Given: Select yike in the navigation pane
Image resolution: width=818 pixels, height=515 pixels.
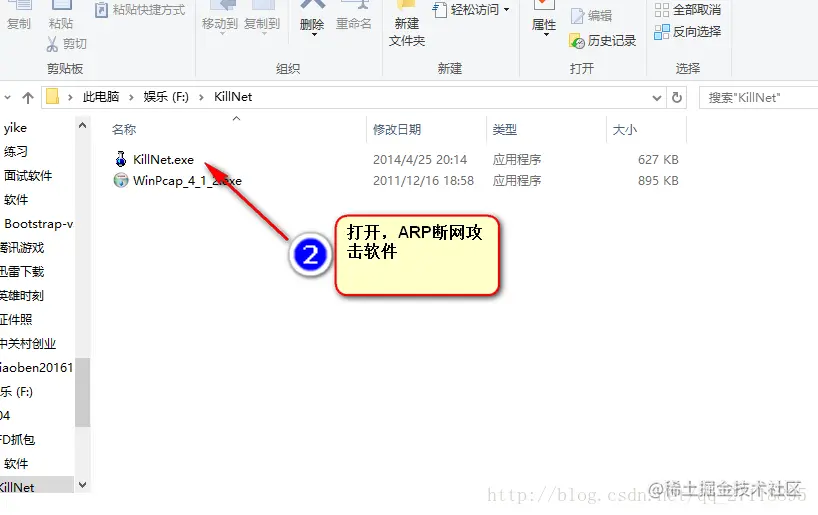Looking at the screenshot, I should pyautogui.click(x=15, y=128).
